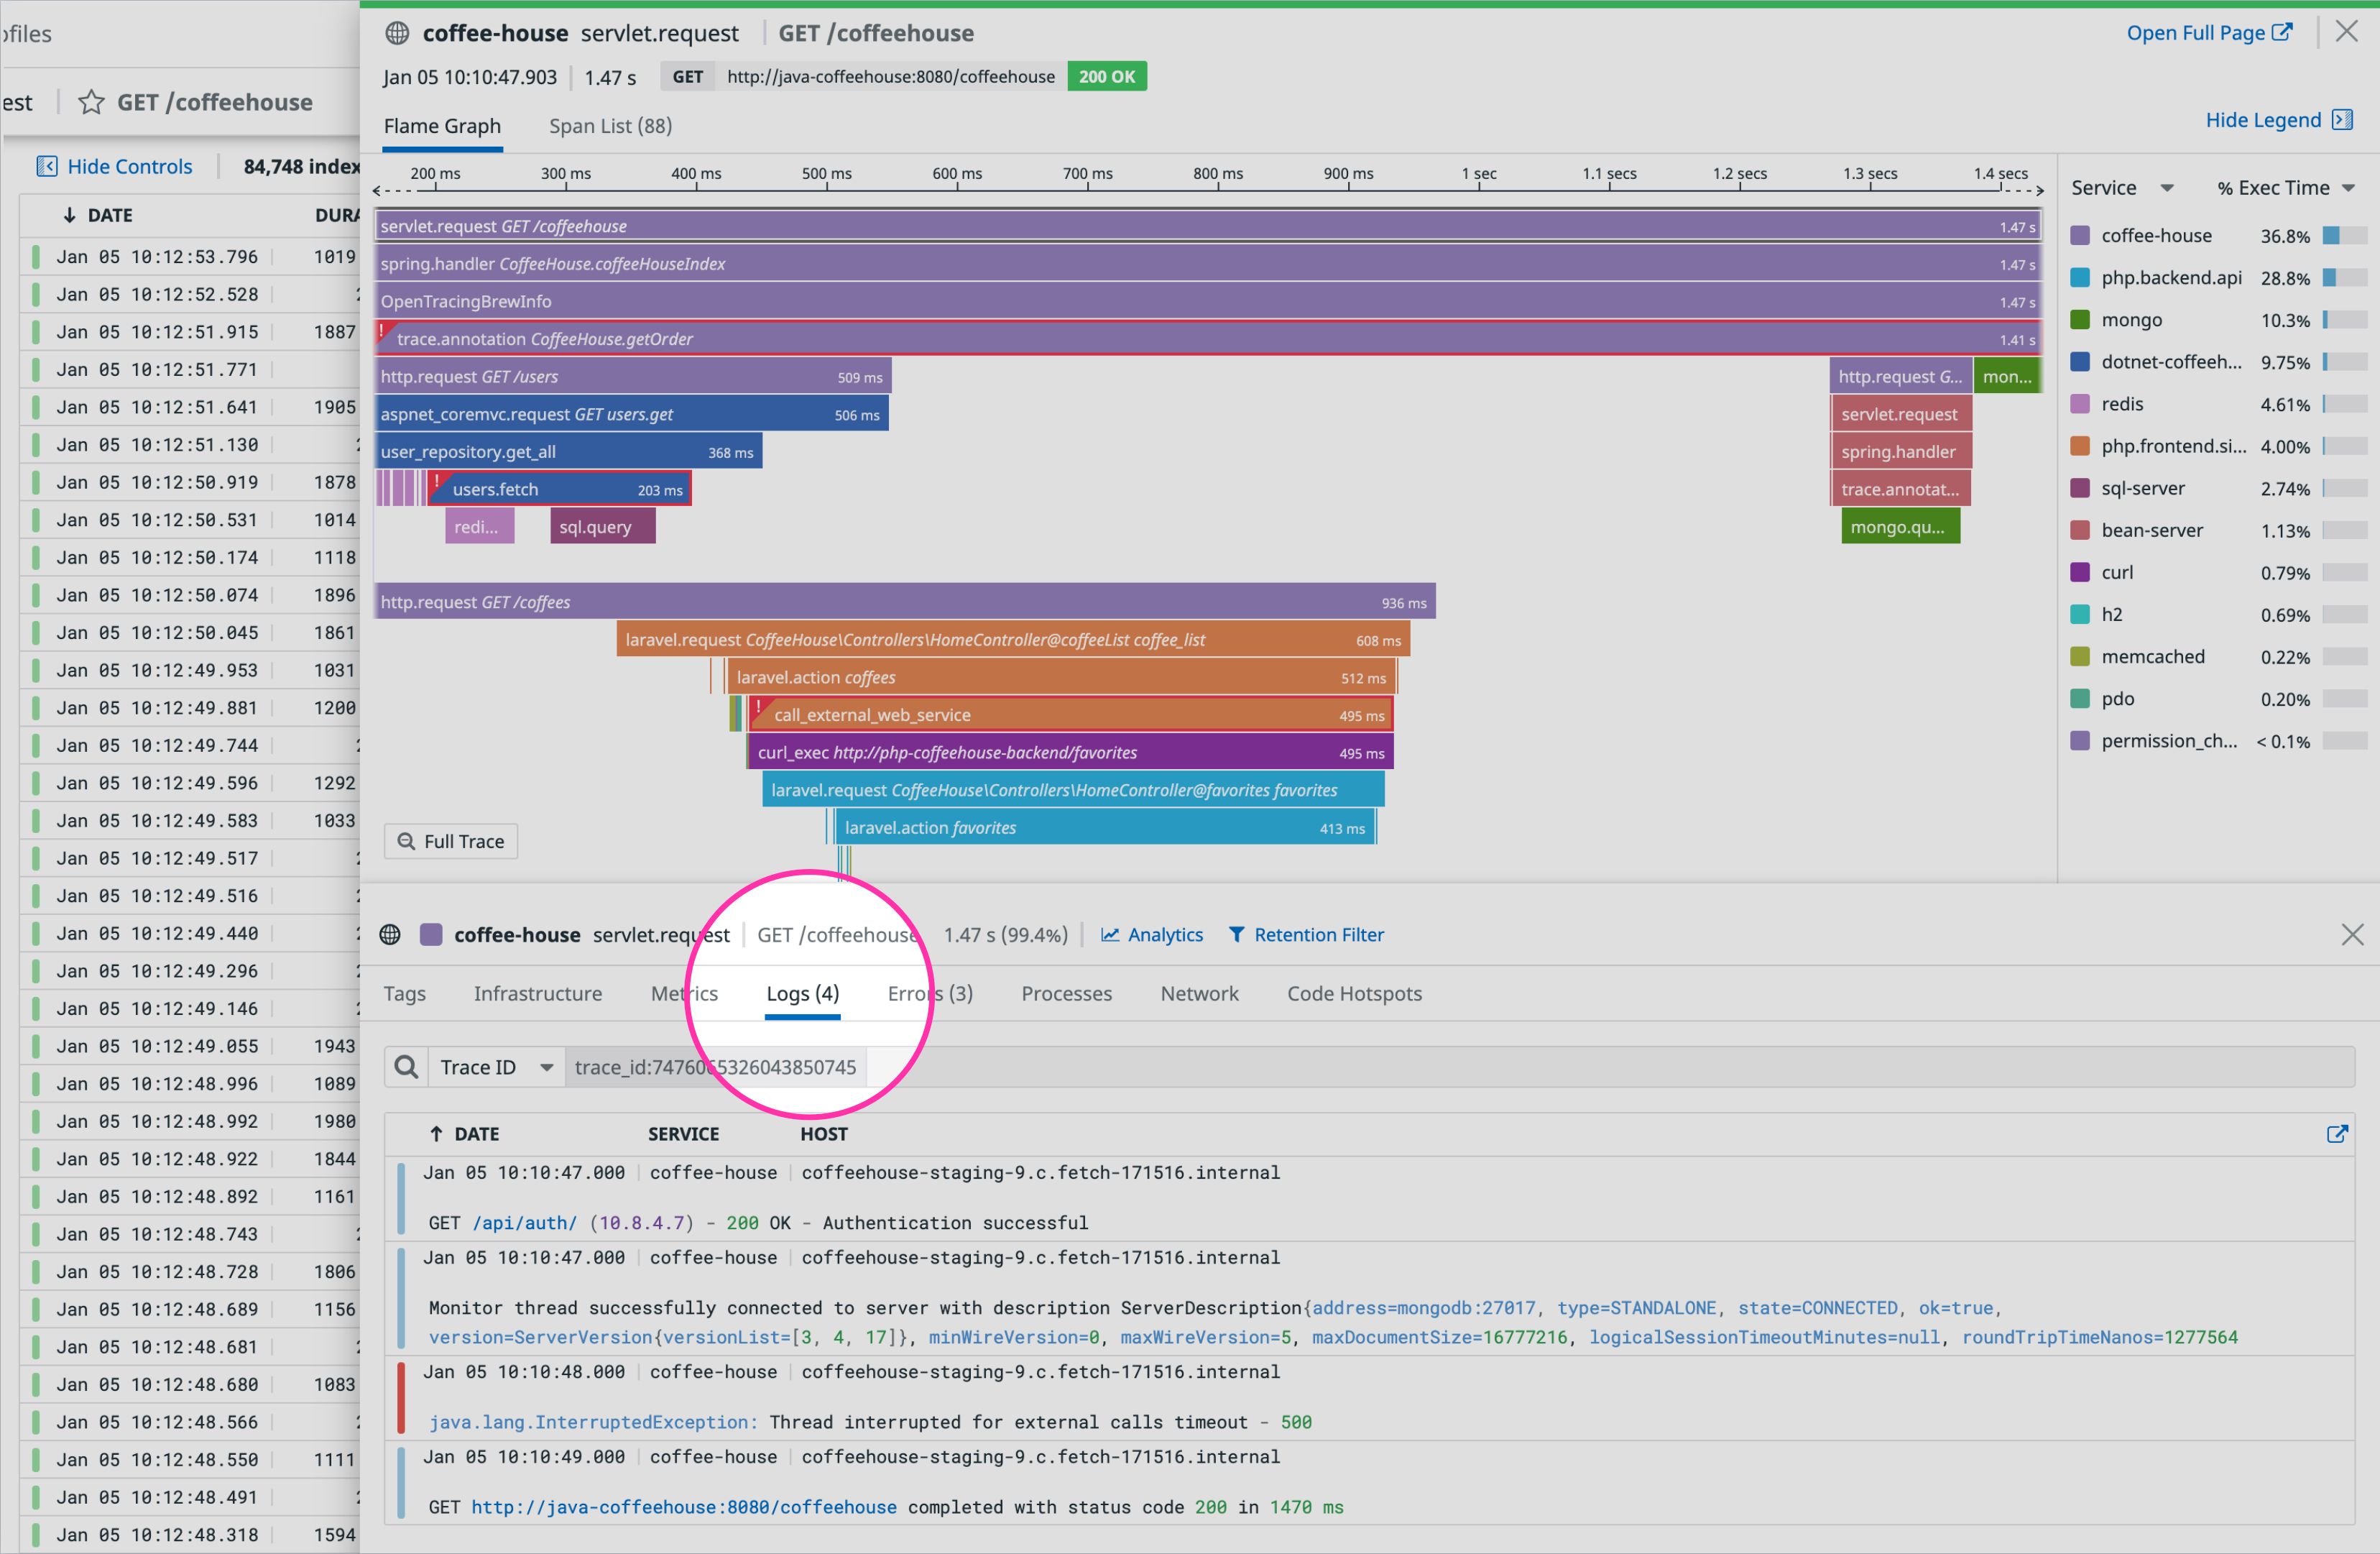This screenshot has height=1554, width=2380.
Task: Open logs in new view via export icon
Action: [2338, 1133]
